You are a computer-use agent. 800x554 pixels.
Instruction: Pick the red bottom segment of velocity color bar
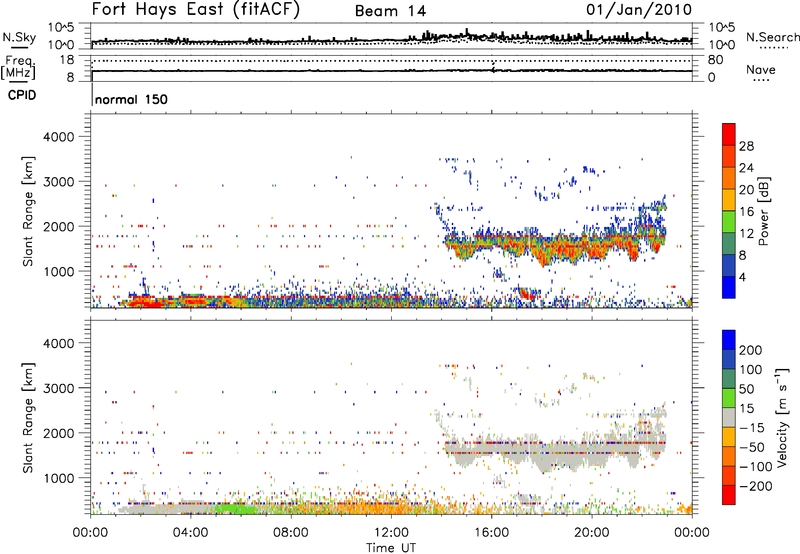pyautogui.click(x=729, y=495)
